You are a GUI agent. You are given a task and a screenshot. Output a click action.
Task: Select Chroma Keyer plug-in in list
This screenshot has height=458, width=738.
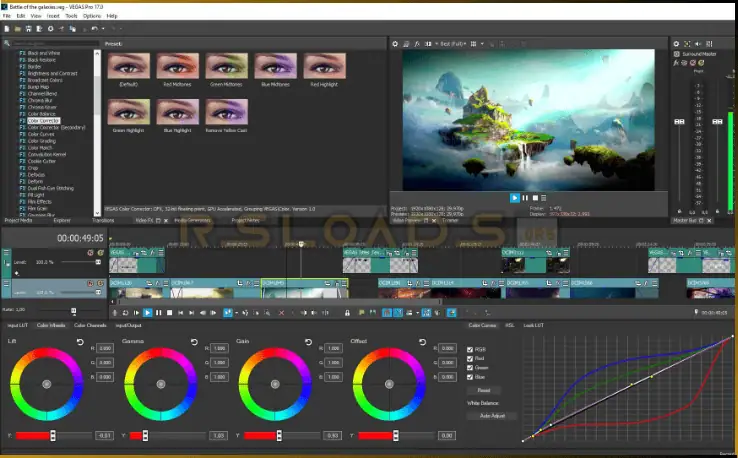(x=42, y=107)
